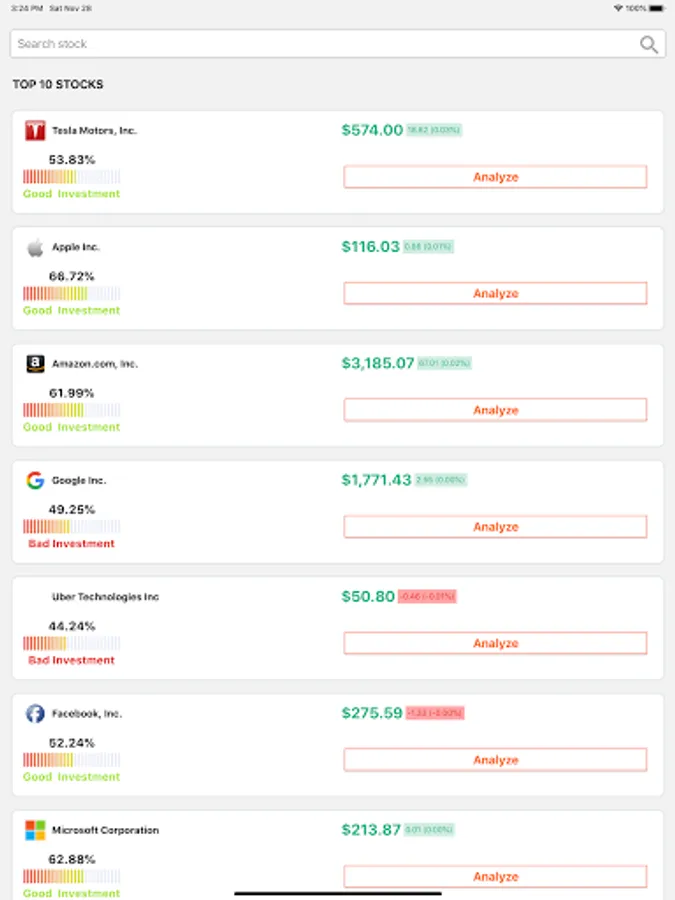Tap the Facebook logo icon
The height and width of the screenshot is (900, 675).
35,714
